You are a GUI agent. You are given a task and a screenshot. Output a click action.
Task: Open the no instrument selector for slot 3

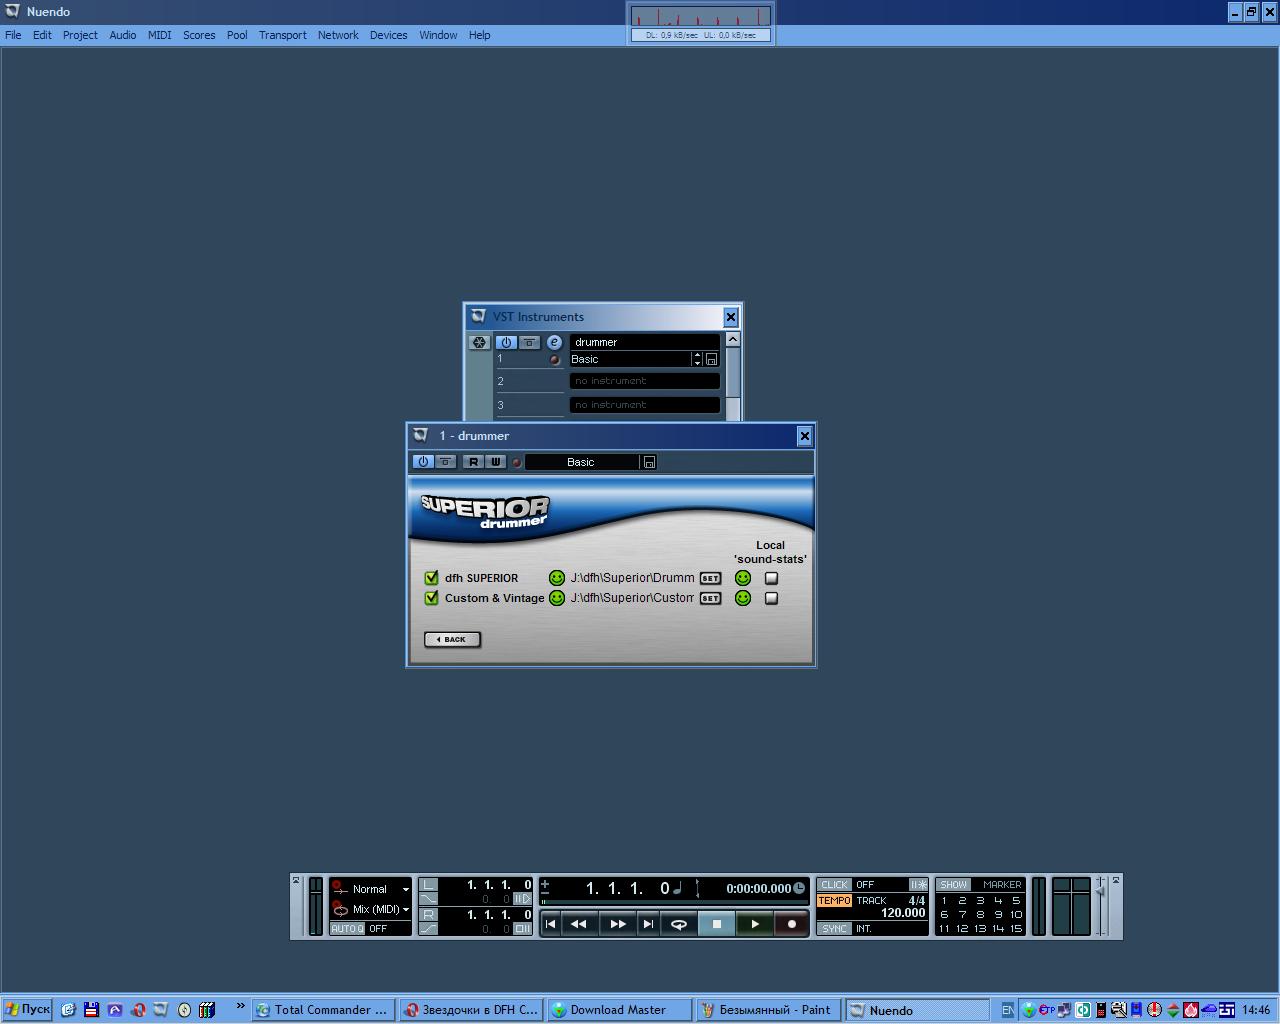tap(645, 405)
